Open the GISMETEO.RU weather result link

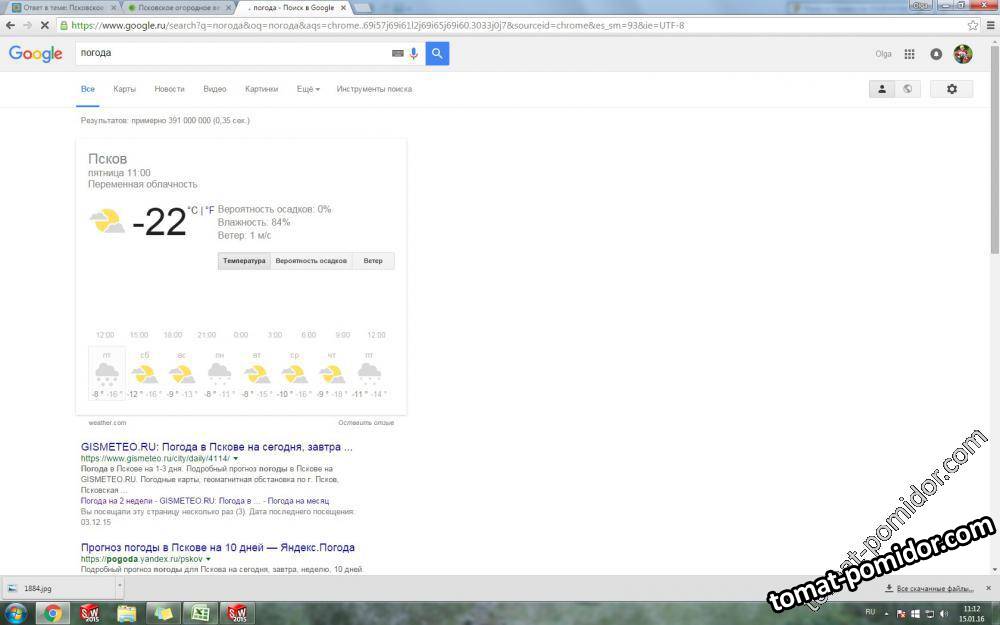coord(216,447)
